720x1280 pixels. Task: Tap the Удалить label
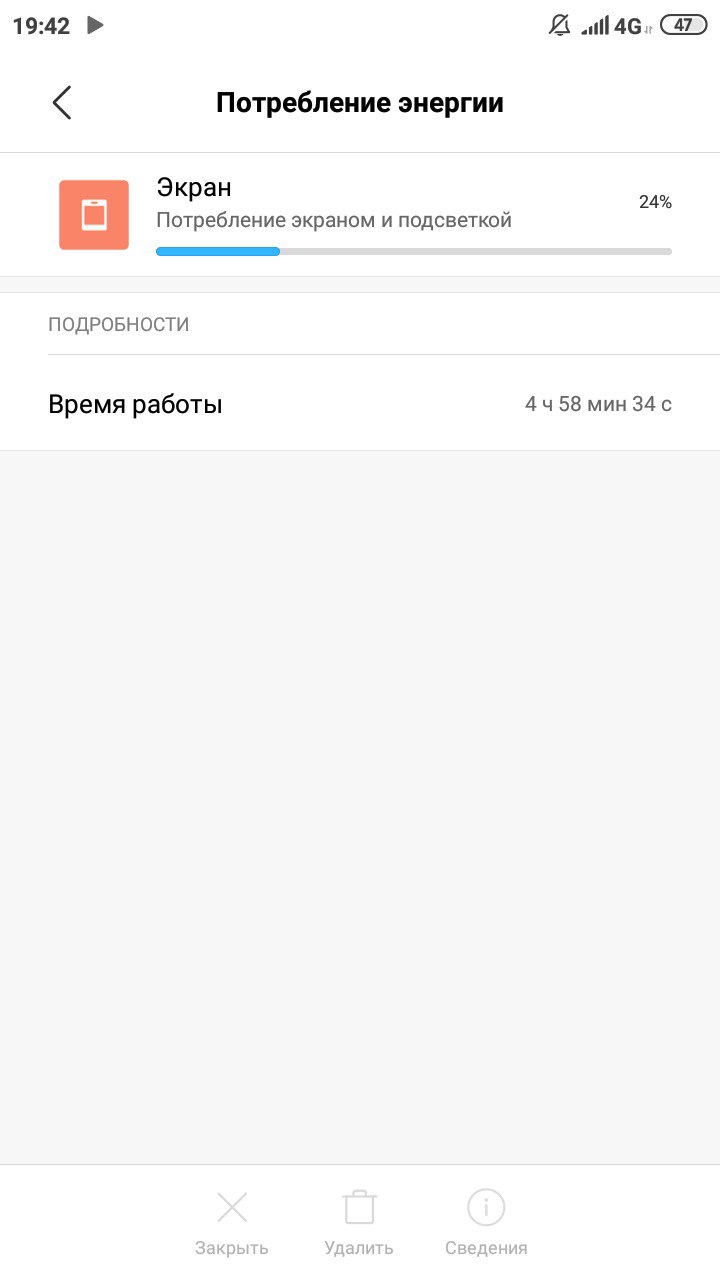click(x=359, y=1248)
